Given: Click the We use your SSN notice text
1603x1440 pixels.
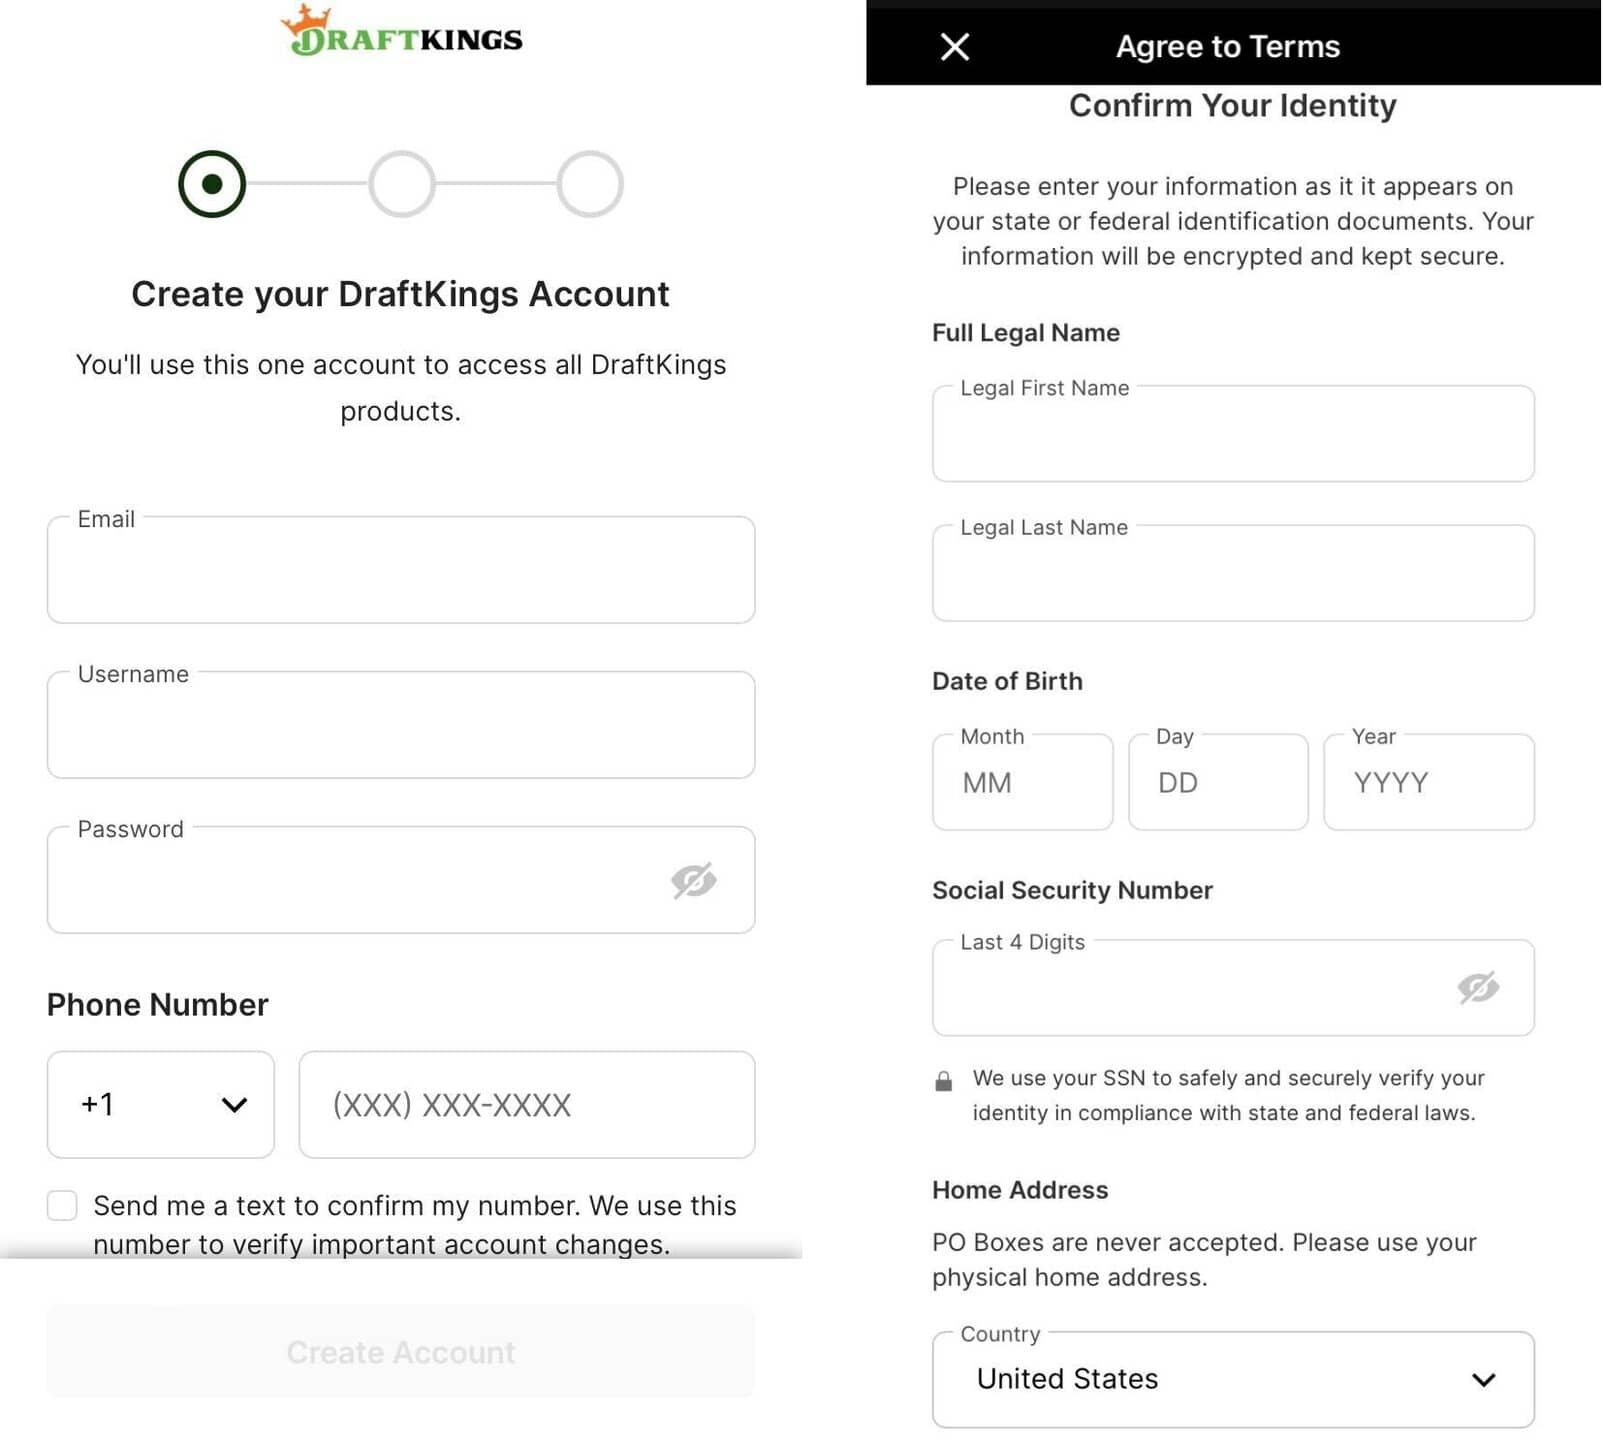Looking at the screenshot, I should (1228, 1096).
